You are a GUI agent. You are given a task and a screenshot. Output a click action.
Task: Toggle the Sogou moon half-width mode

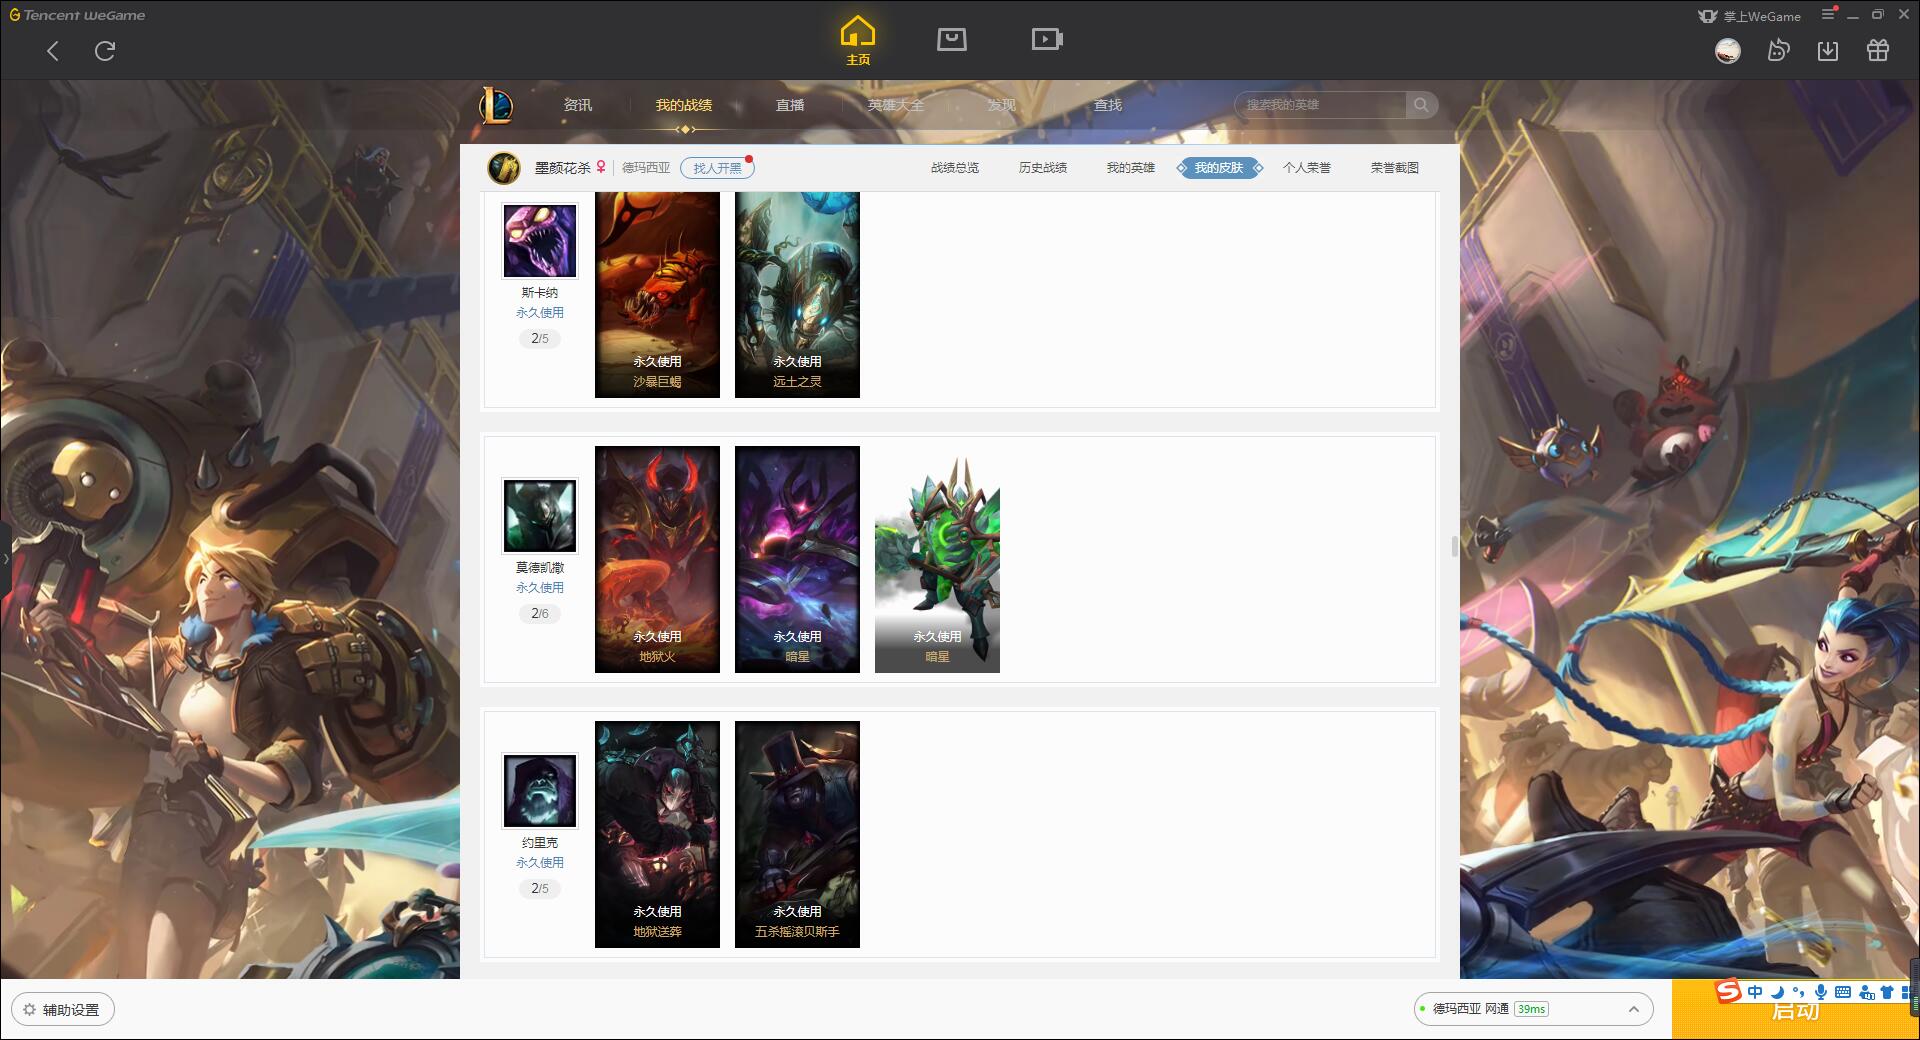(x=1777, y=992)
